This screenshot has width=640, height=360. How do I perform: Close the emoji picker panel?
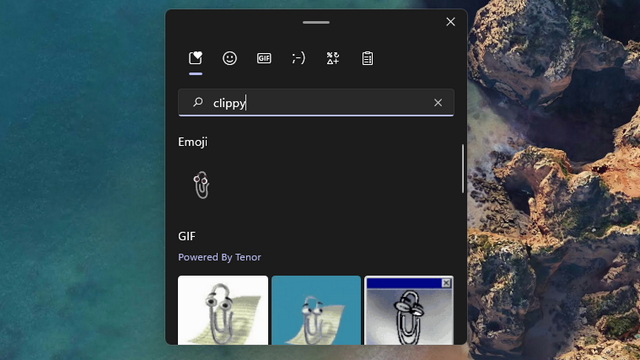point(451,22)
